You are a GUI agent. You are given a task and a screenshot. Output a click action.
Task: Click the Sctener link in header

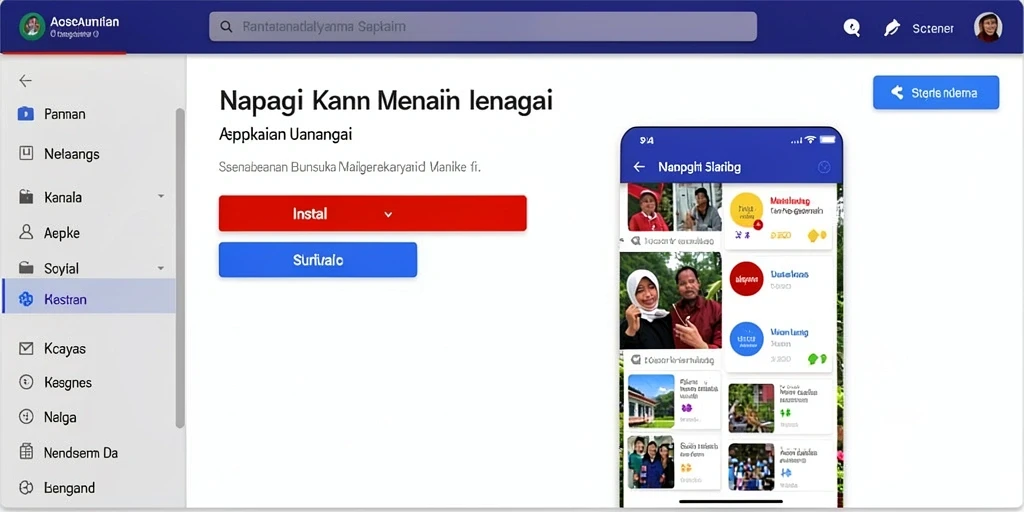(x=933, y=29)
